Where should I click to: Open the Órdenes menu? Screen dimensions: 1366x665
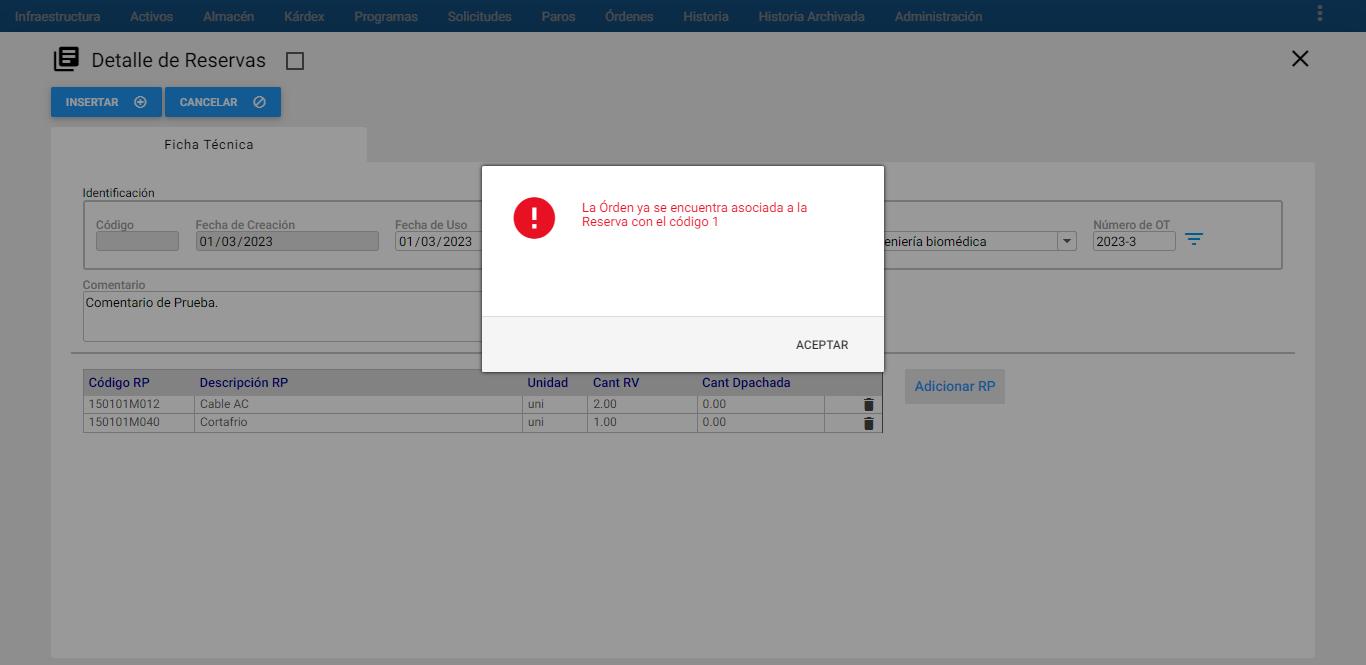point(629,16)
